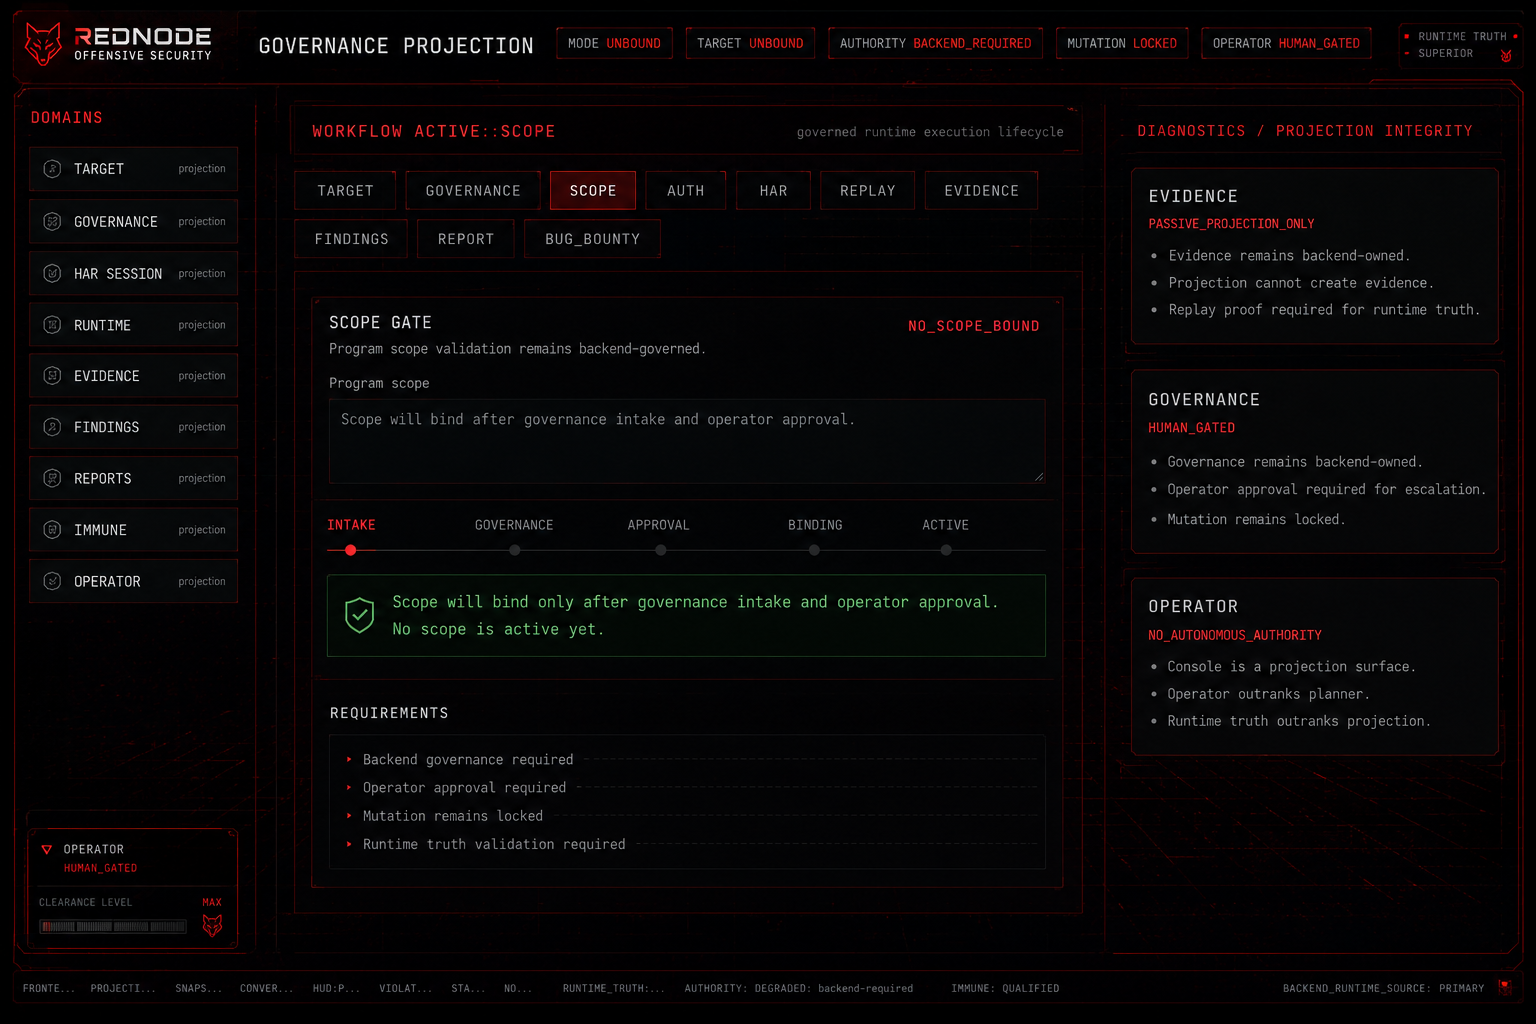1536x1024 pixels.
Task: Click the icon beside TARGET in Domains sidebar
Action: pyautogui.click(x=52, y=169)
